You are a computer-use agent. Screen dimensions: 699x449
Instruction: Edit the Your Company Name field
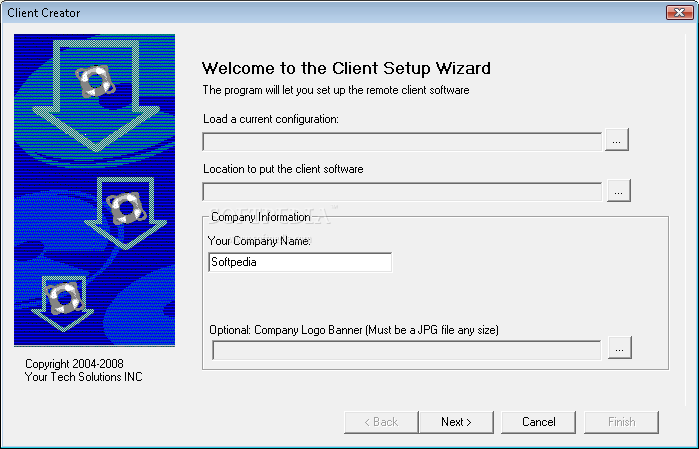coord(300,262)
